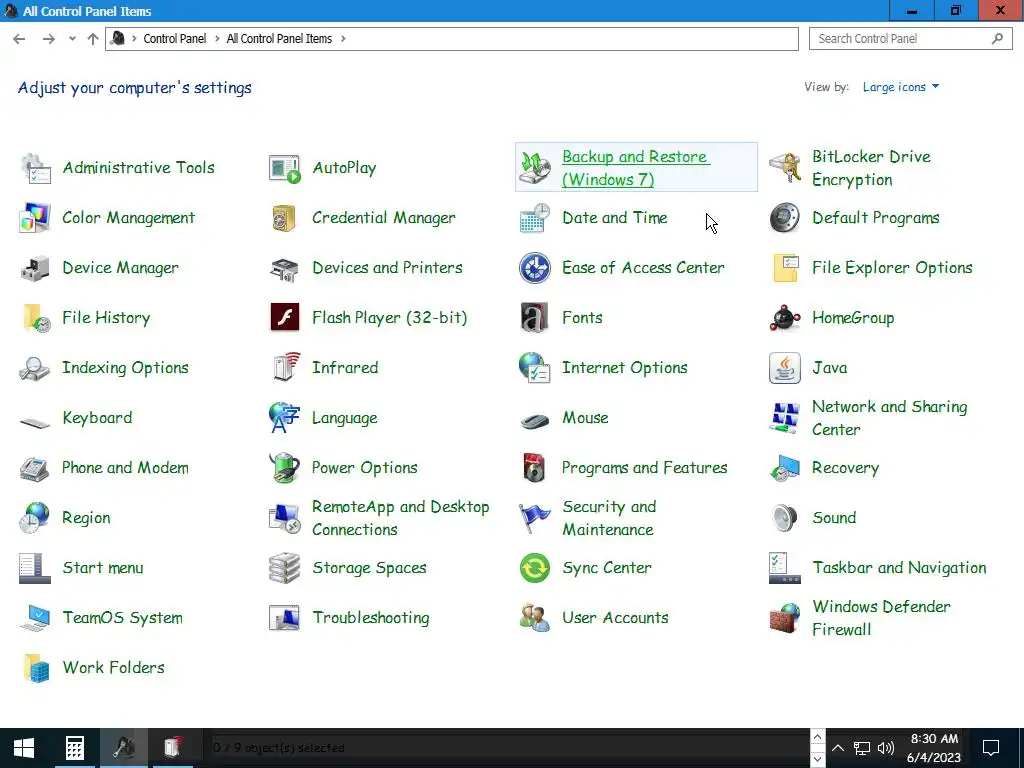The image size is (1024, 768).
Task: Open the Language icon
Action: coord(285,418)
